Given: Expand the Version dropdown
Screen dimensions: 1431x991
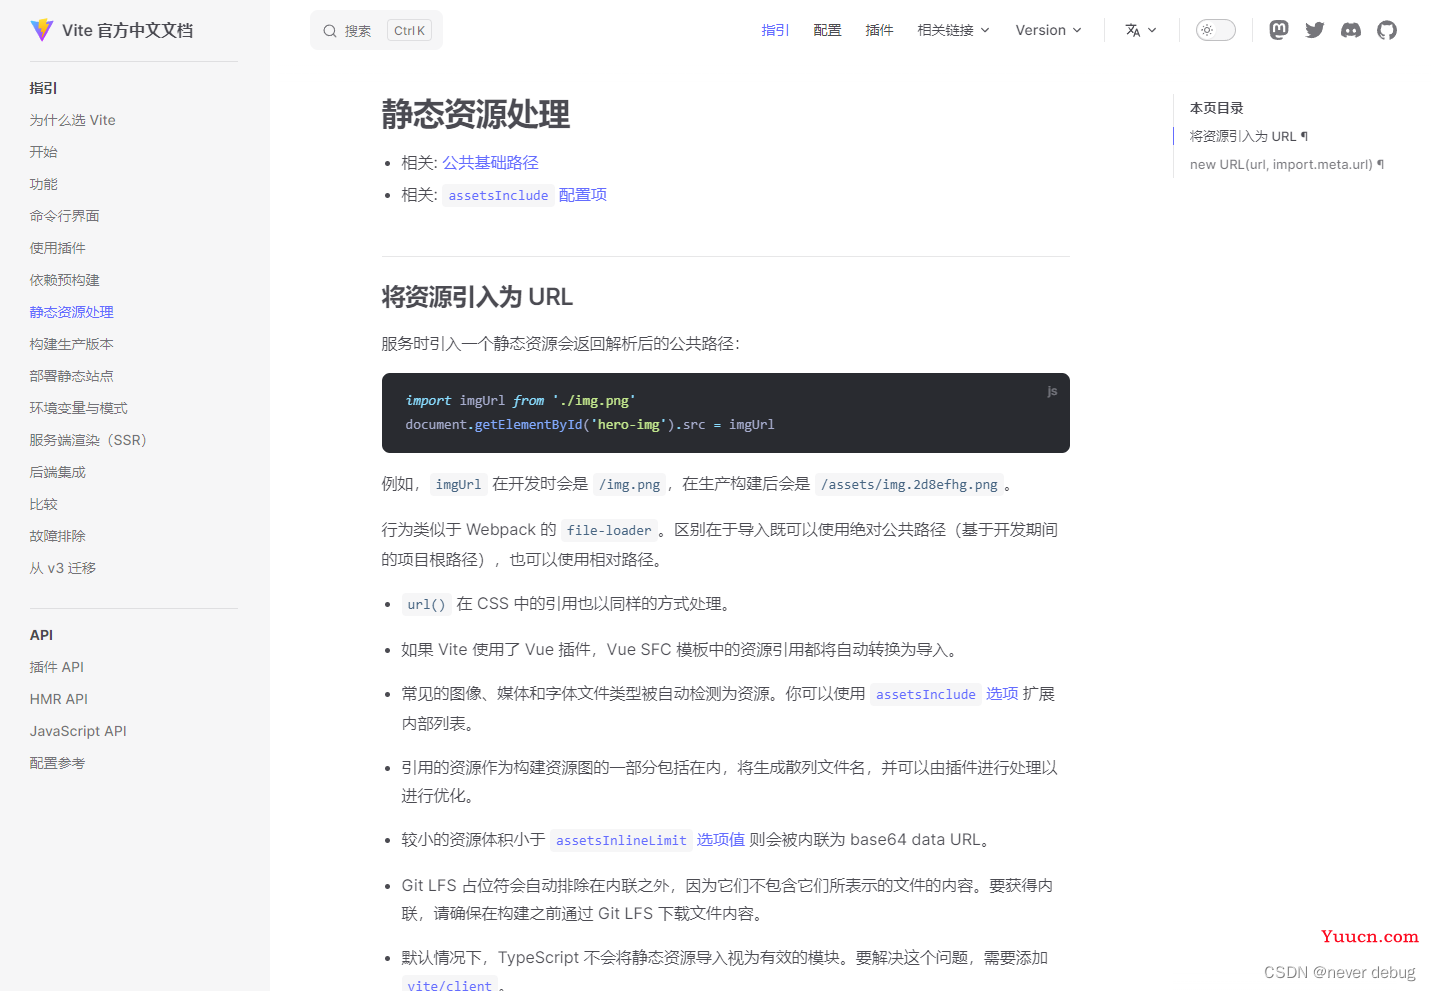Looking at the screenshot, I should point(1048,30).
